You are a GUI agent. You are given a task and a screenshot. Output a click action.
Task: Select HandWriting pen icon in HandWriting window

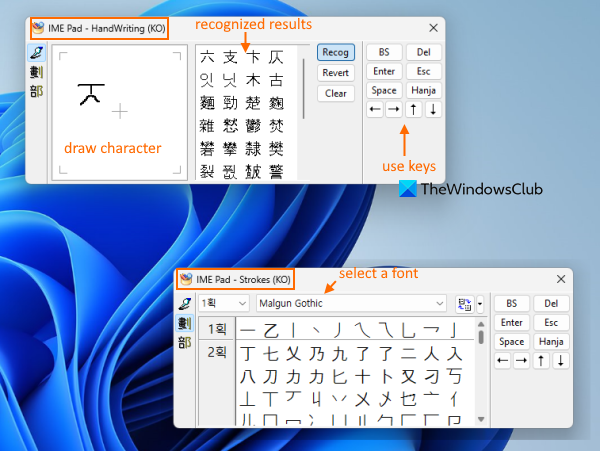click(37, 53)
